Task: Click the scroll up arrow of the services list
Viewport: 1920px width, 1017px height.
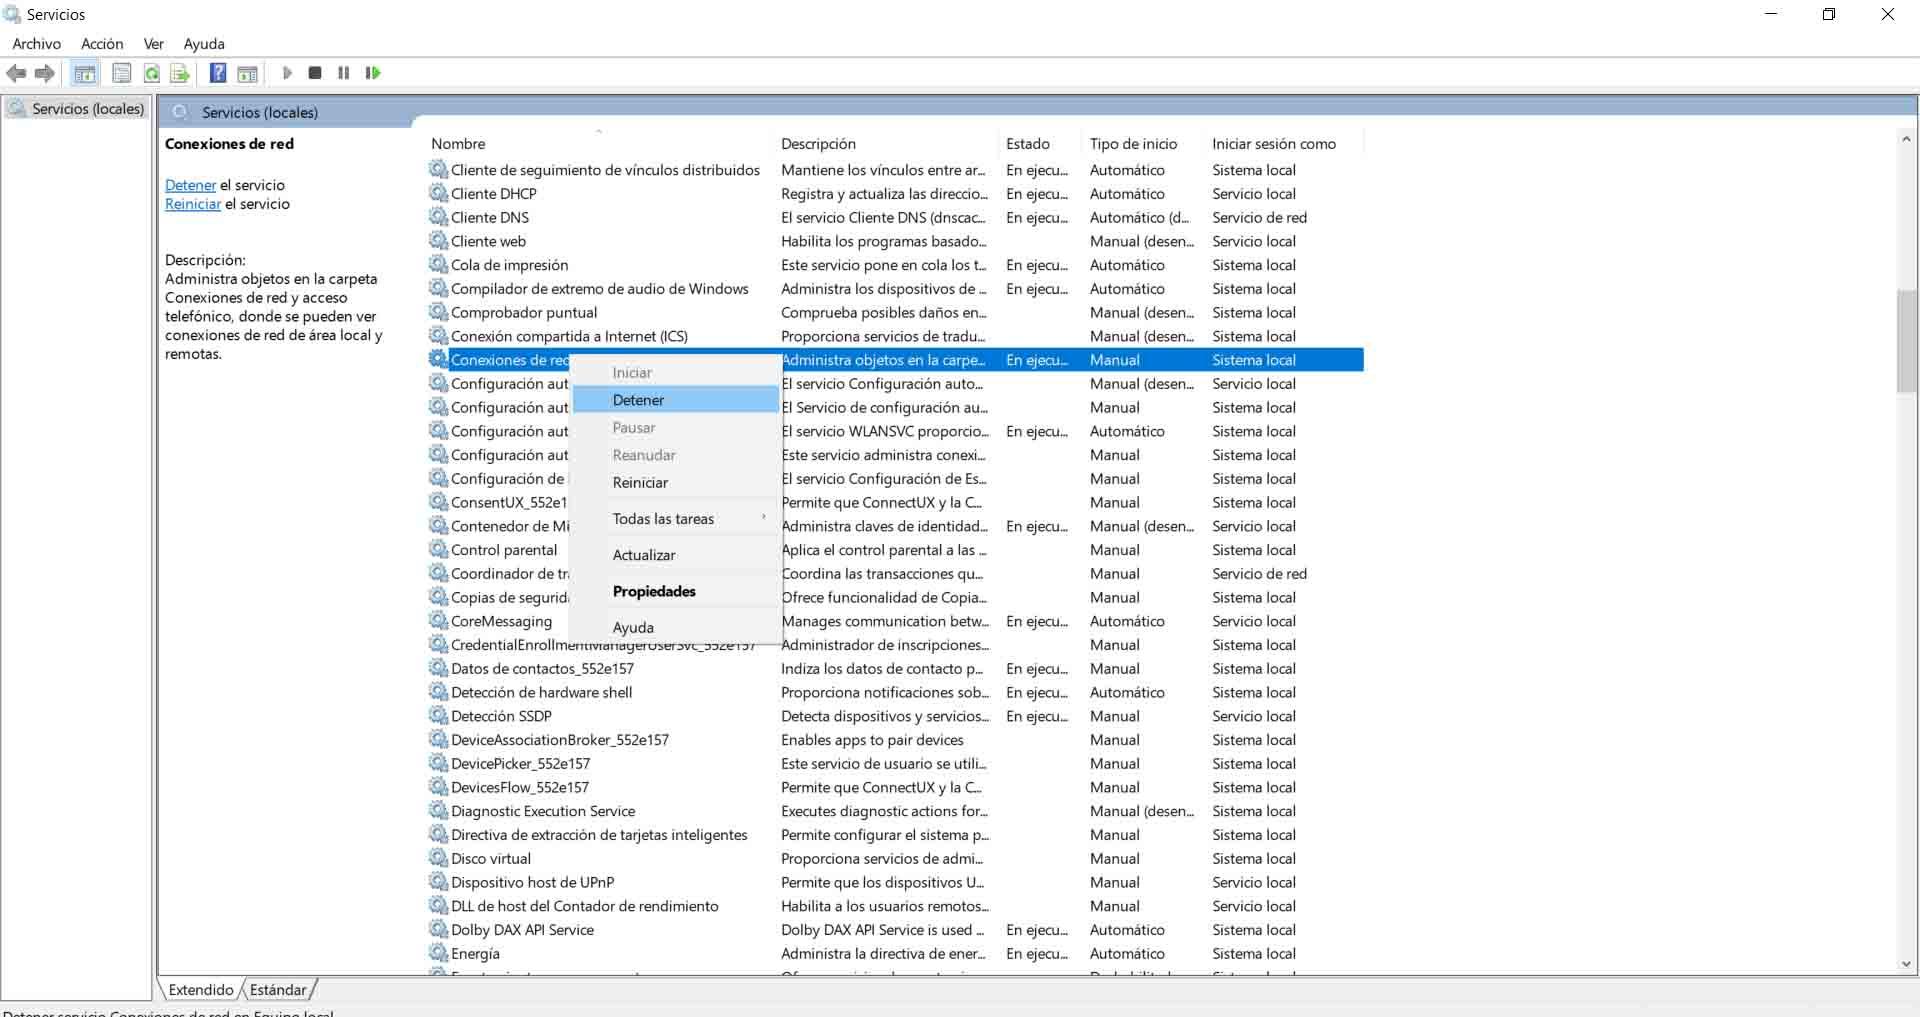Action: pos(1906,140)
